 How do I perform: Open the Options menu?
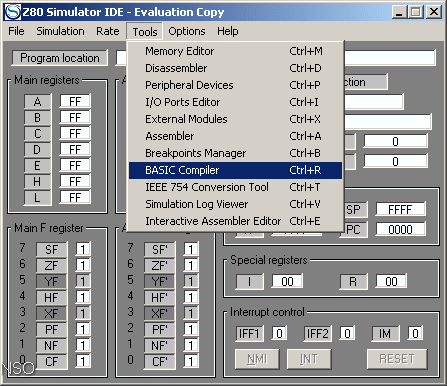tap(187, 31)
